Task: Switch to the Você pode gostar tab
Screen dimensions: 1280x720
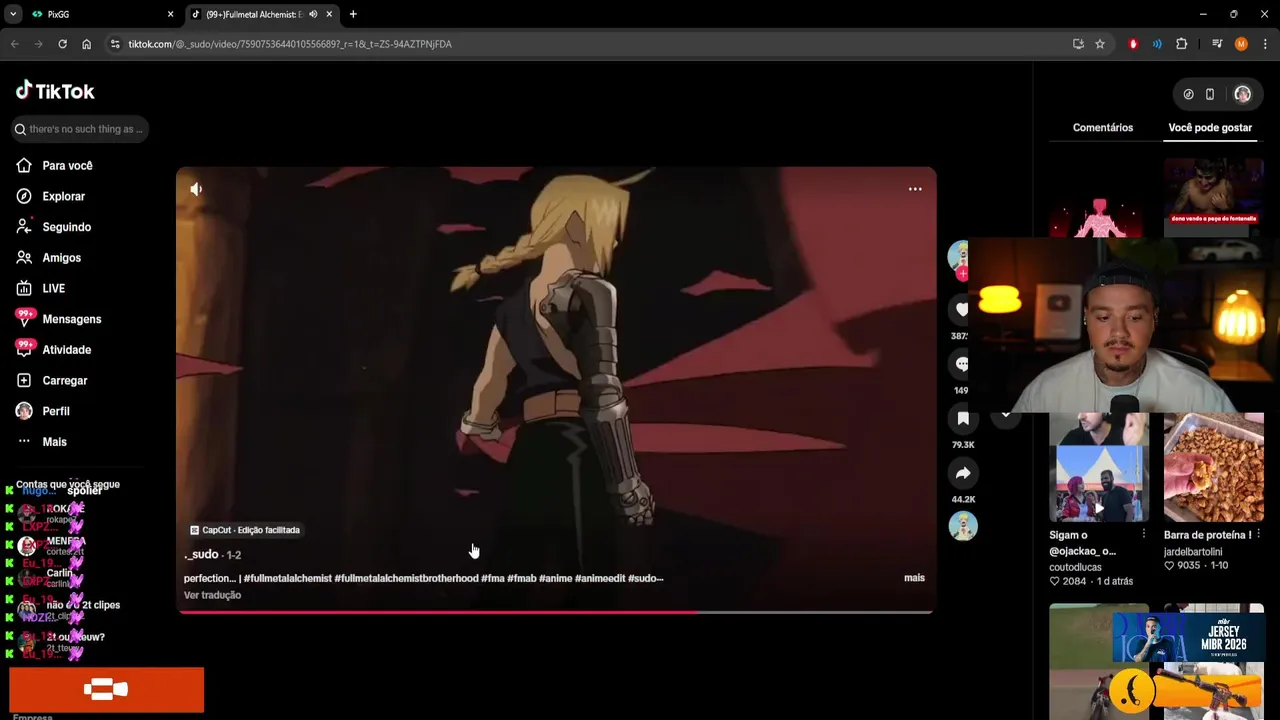Action: coord(1210,128)
